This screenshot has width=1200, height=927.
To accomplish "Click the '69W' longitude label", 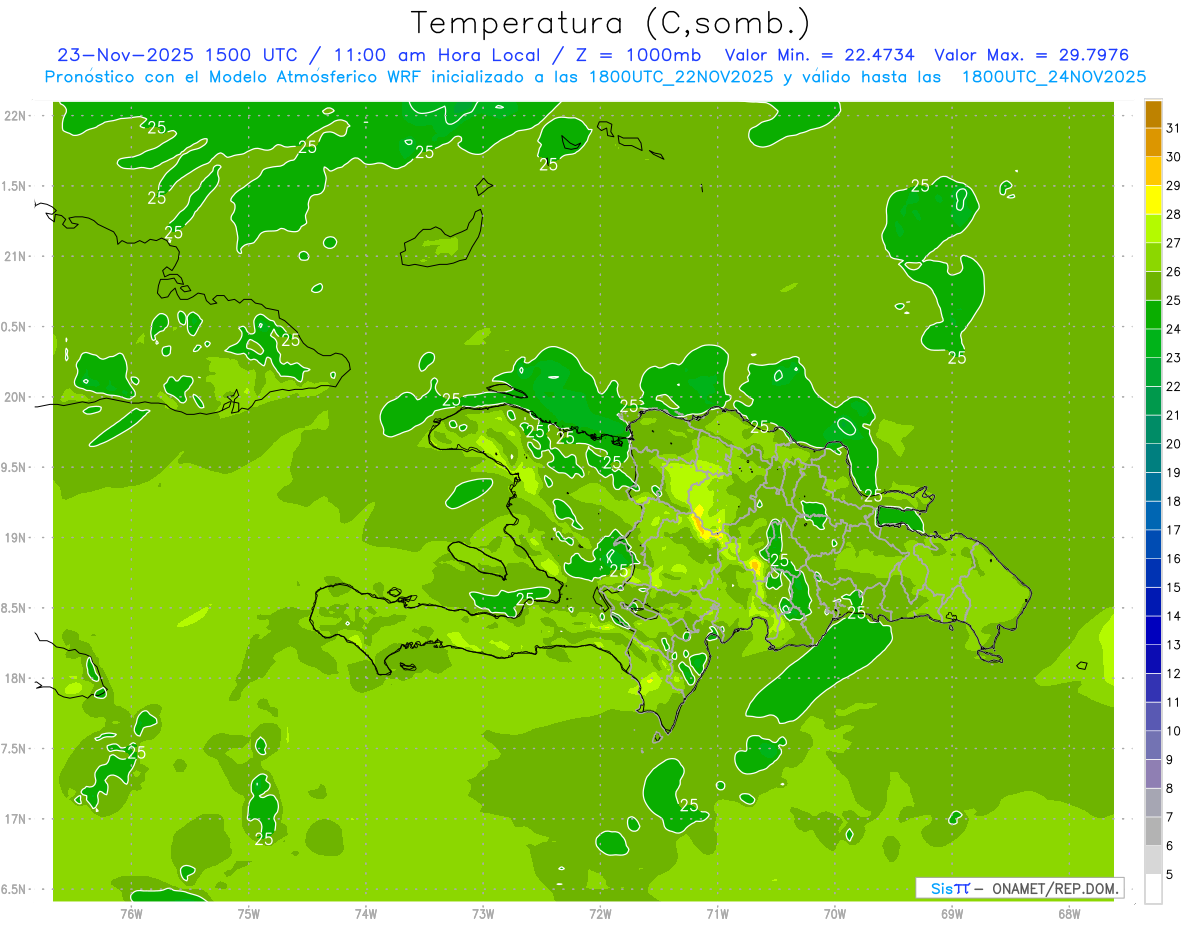I will coord(952,913).
